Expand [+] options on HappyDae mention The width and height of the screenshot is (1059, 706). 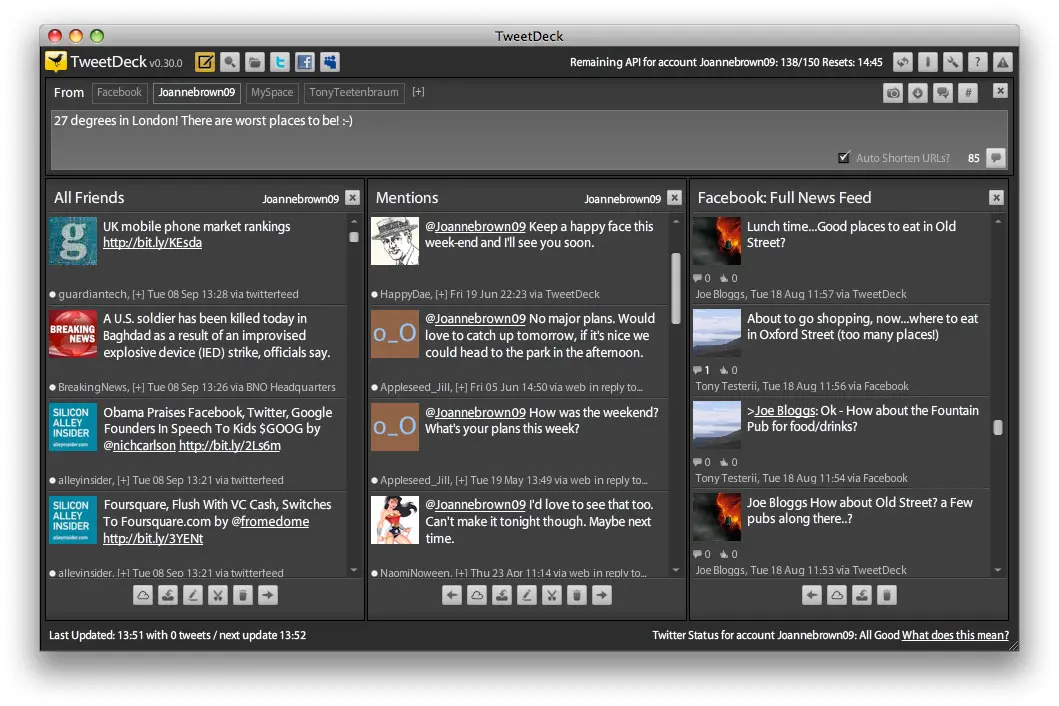point(441,295)
